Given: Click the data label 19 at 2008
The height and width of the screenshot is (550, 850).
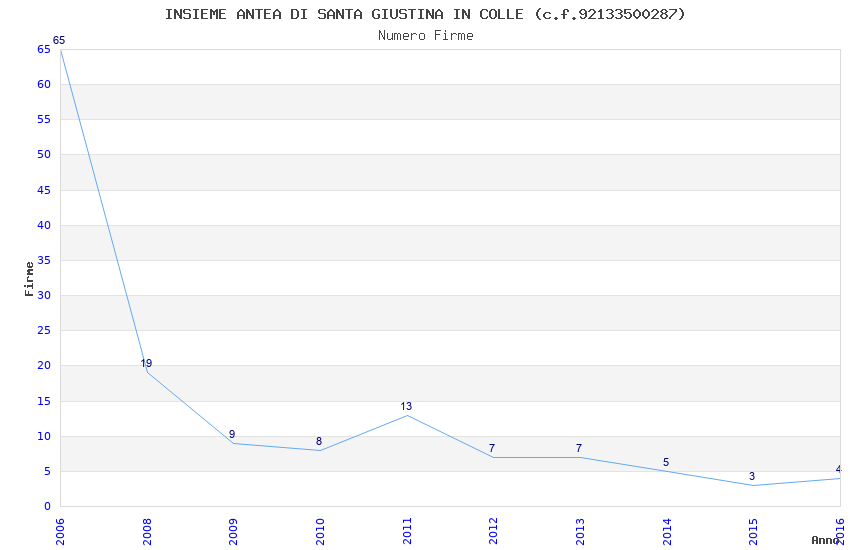Looking at the screenshot, I should point(146,363).
